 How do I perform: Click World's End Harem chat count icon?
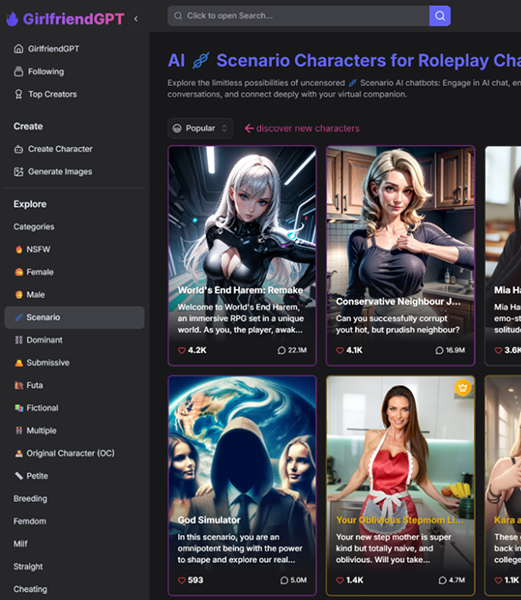(x=282, y=350)
